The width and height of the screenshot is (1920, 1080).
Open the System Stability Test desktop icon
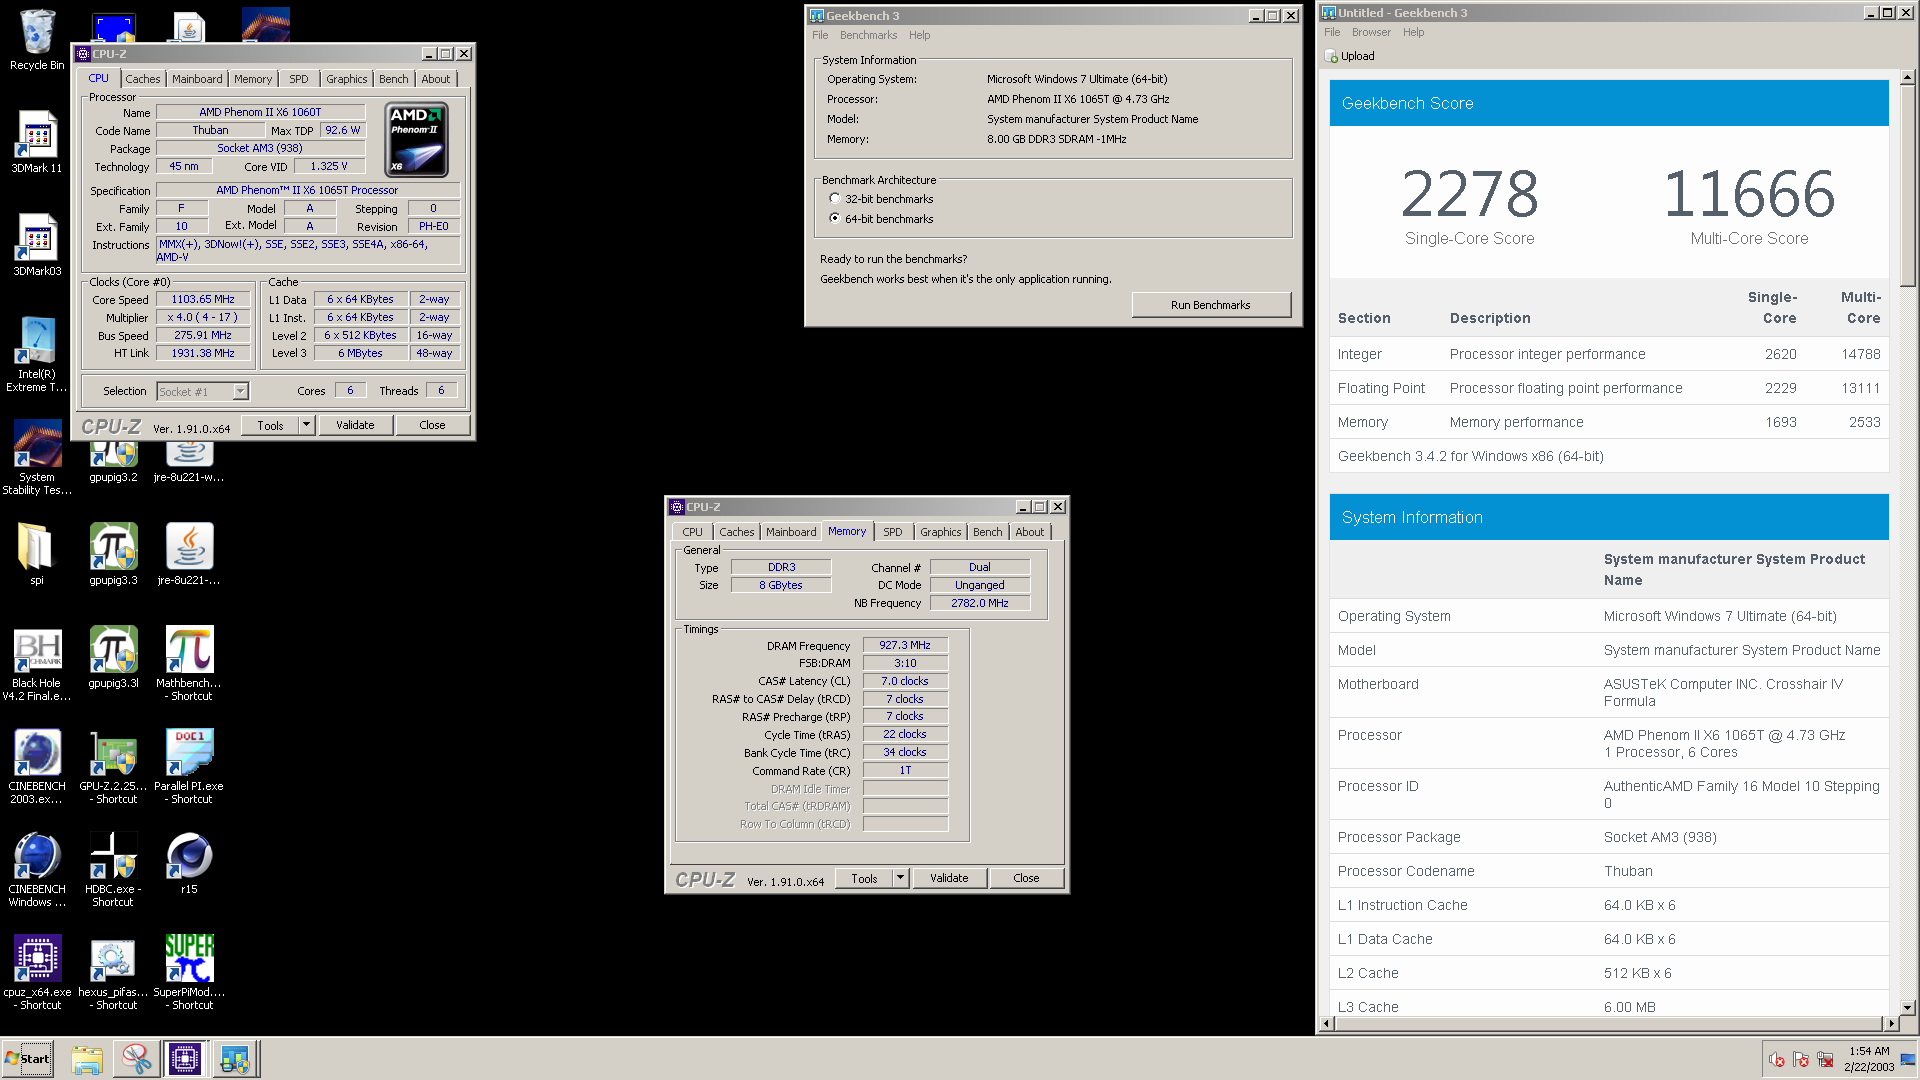click(37, 458)
